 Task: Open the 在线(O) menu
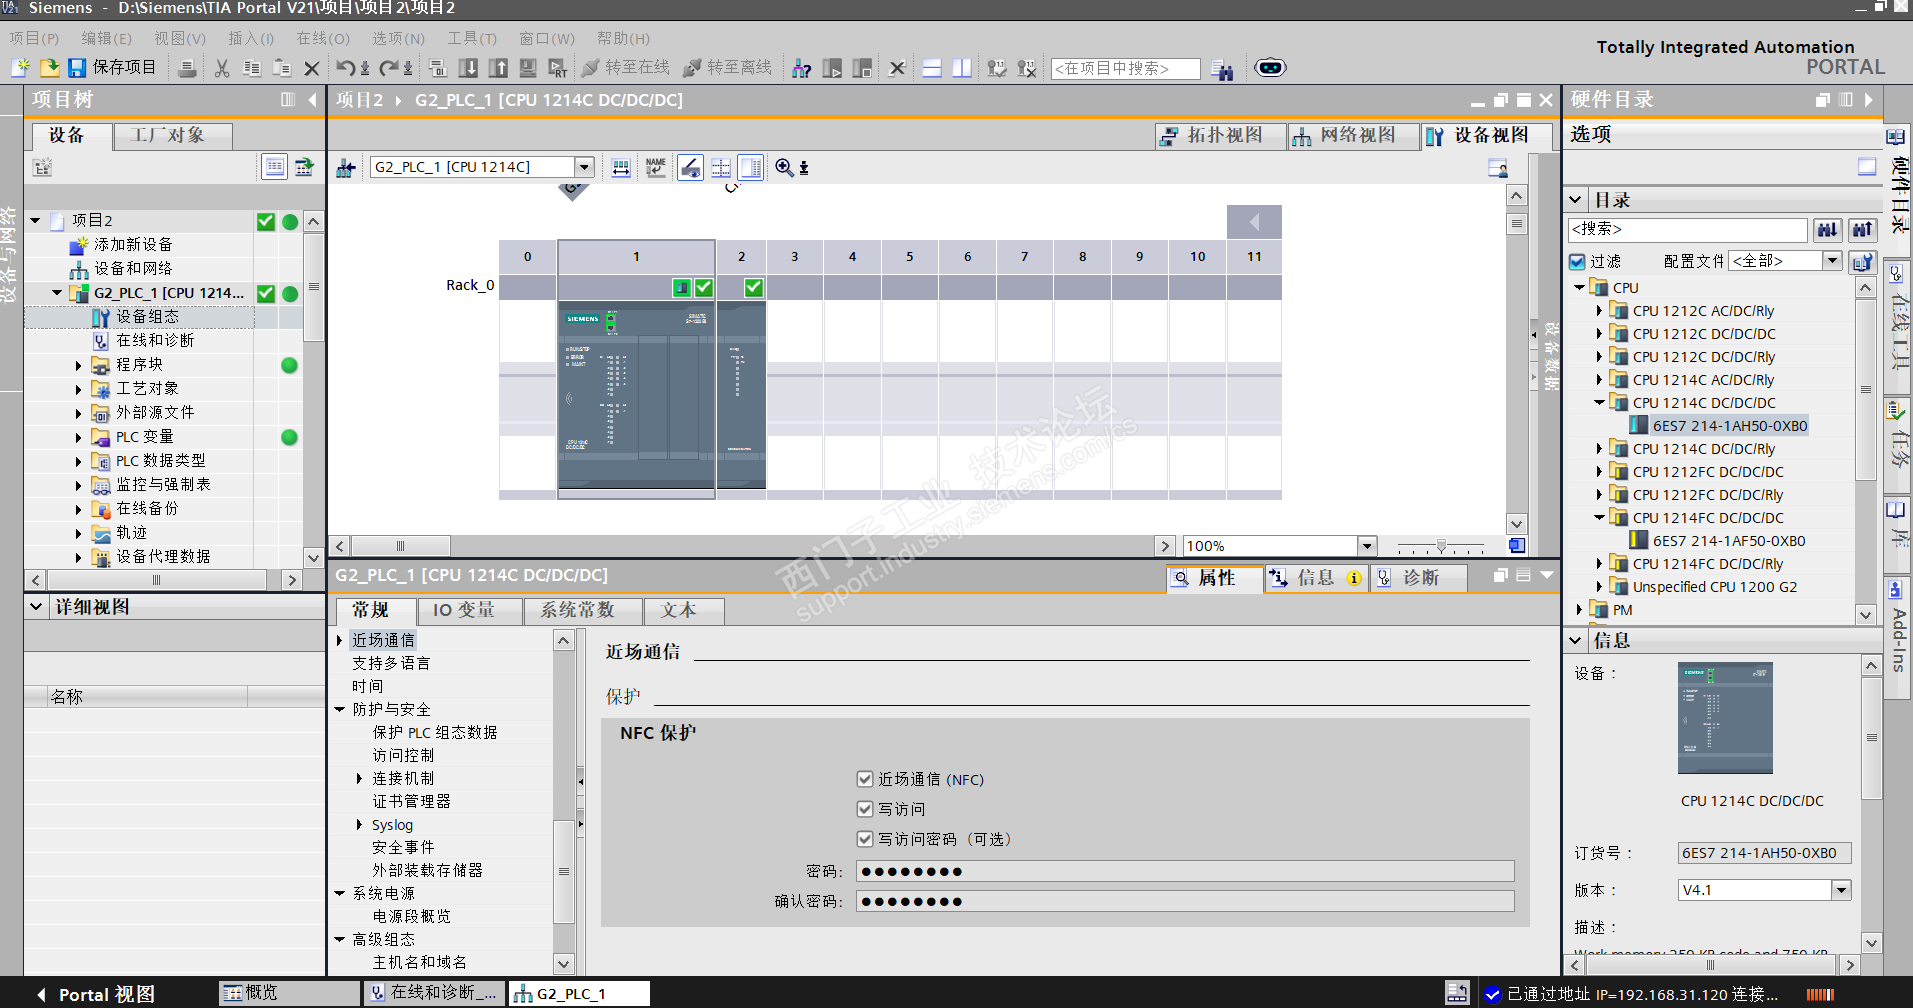coord(323,39)
